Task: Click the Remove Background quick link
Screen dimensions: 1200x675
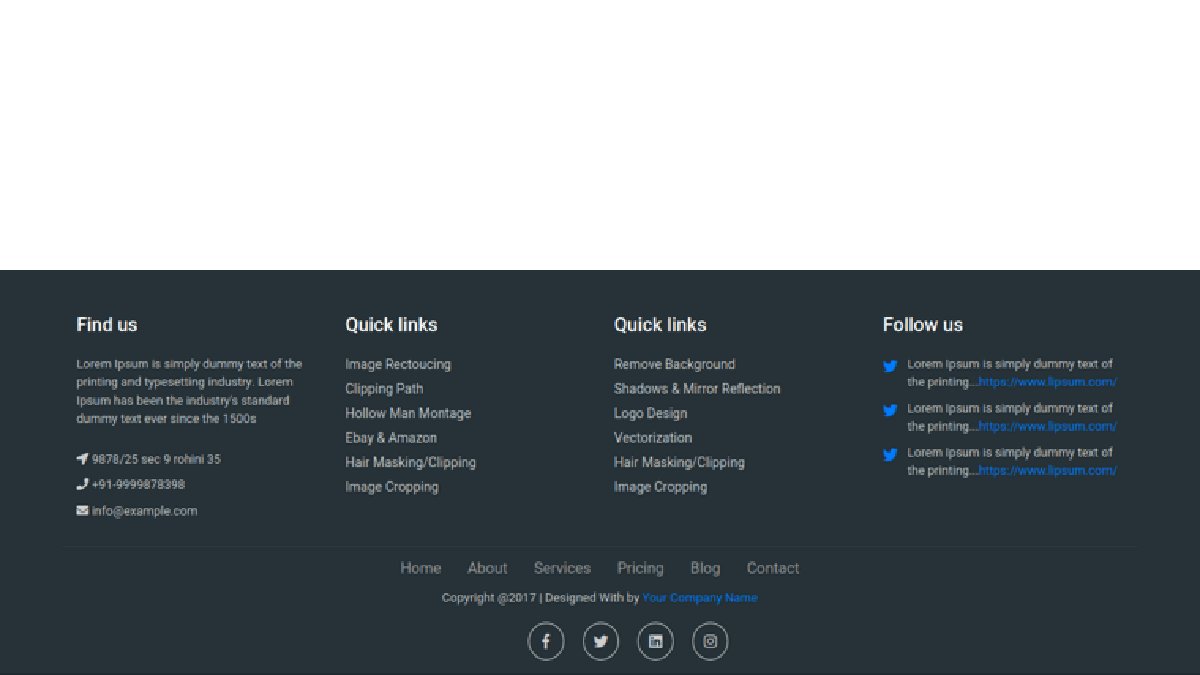Action: pos(674,364)
